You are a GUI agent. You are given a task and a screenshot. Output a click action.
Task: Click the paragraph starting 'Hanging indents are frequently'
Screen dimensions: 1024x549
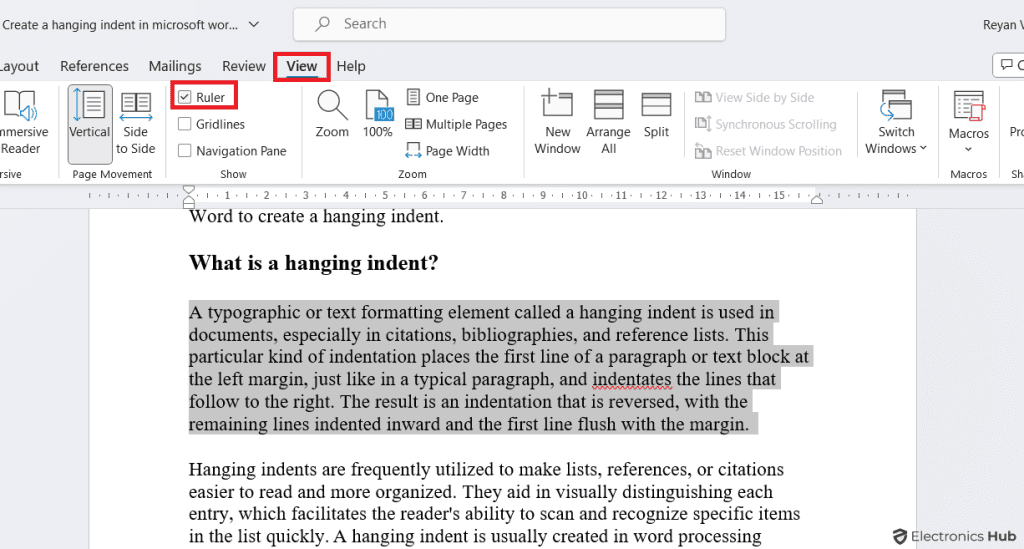[494, 503]
